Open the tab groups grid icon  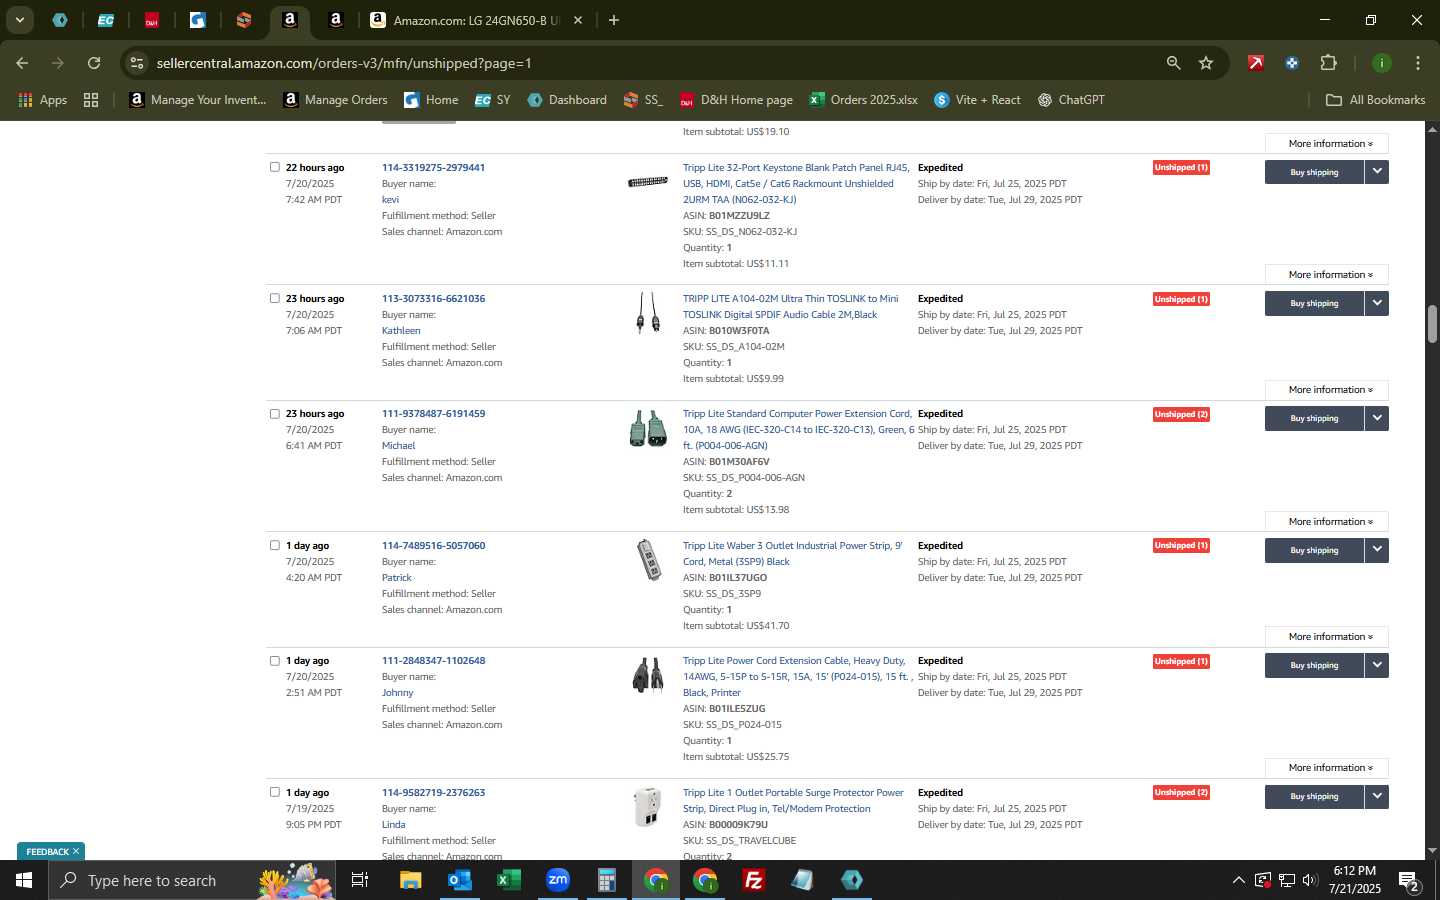(x=91, y=100)
